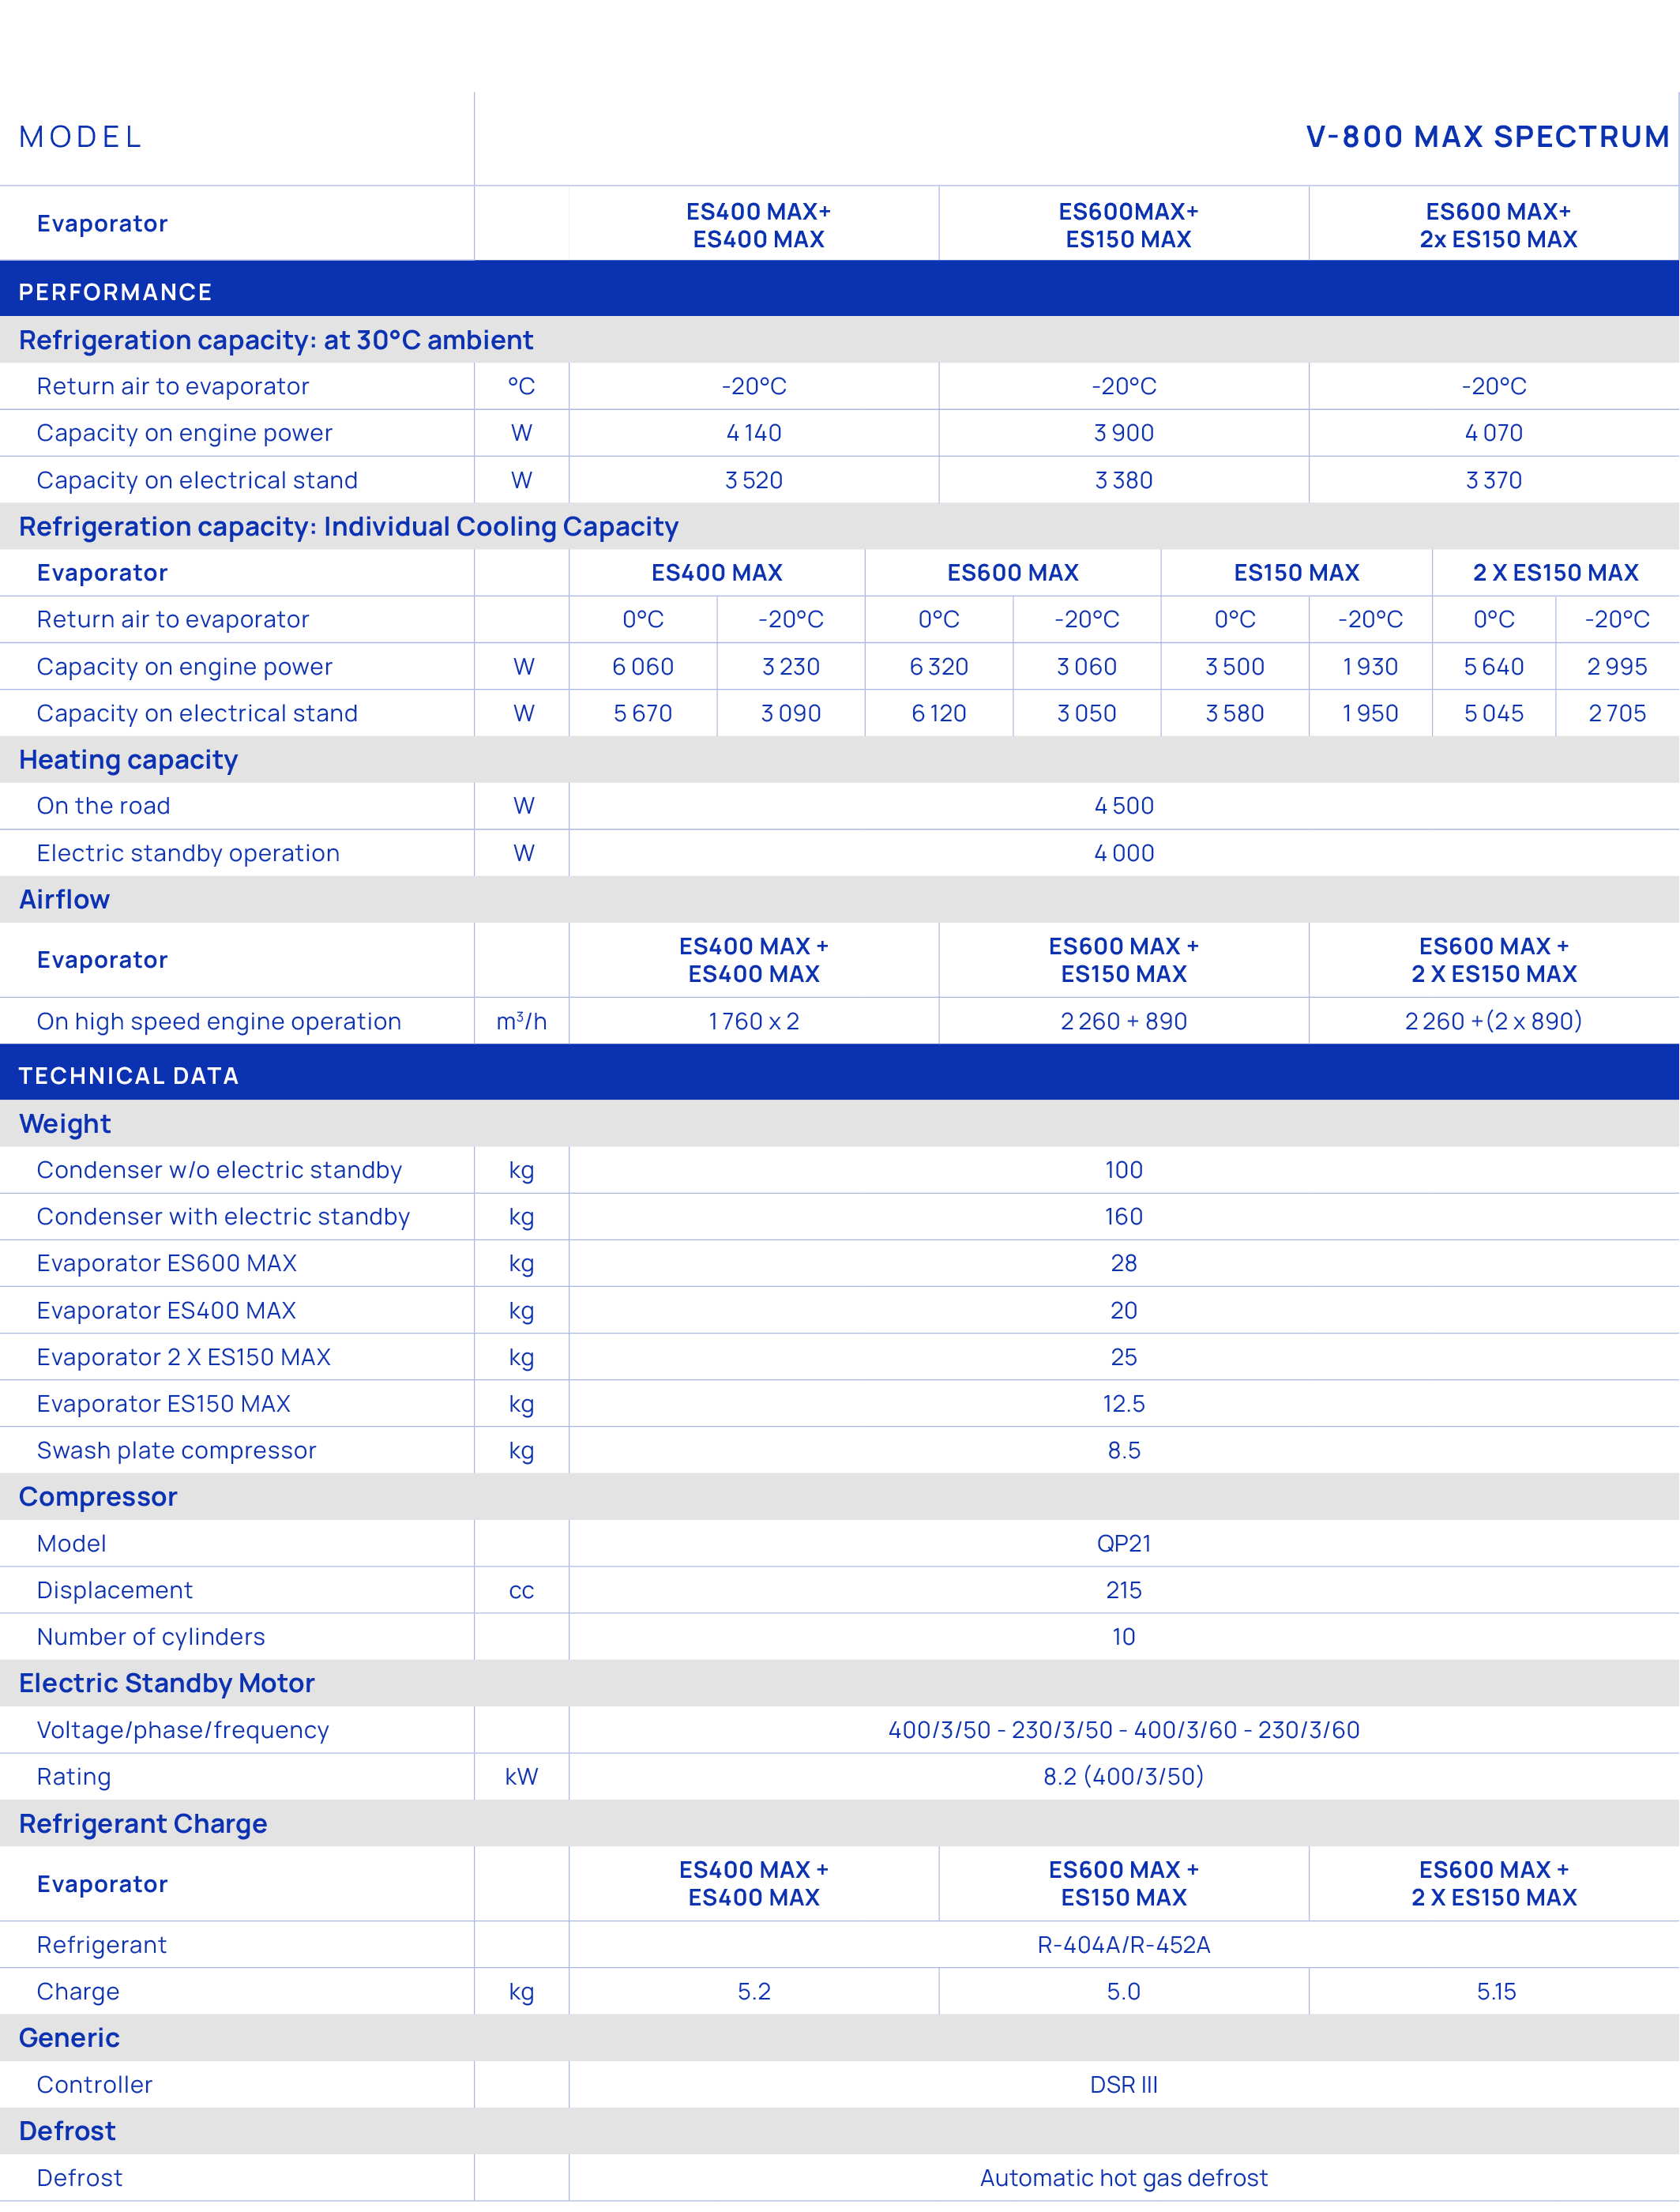Click the 6 120 electrical stand cell
This screenshot has height=2212, width=1680.
point(939,713)
